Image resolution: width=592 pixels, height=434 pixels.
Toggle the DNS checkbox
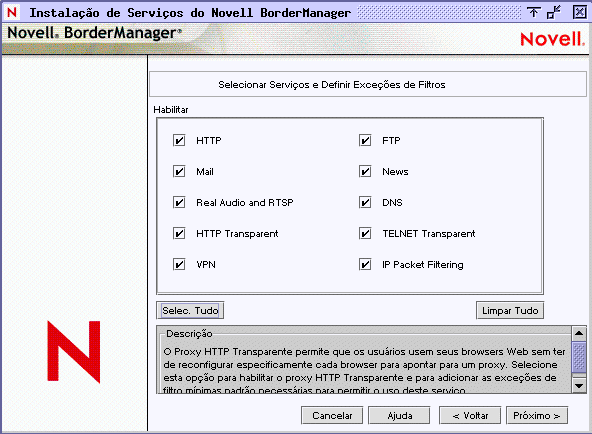pyautogui.click(x=365, y=202)
